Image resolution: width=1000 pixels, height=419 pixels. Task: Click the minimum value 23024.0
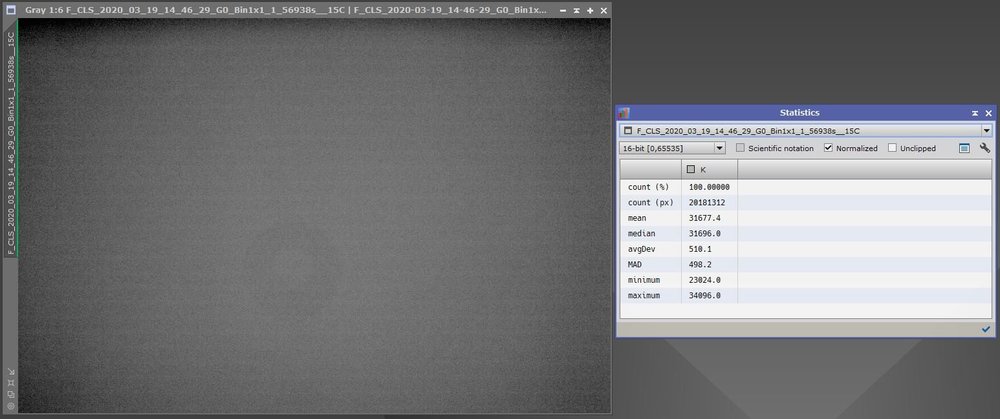[x=705, y=280]
